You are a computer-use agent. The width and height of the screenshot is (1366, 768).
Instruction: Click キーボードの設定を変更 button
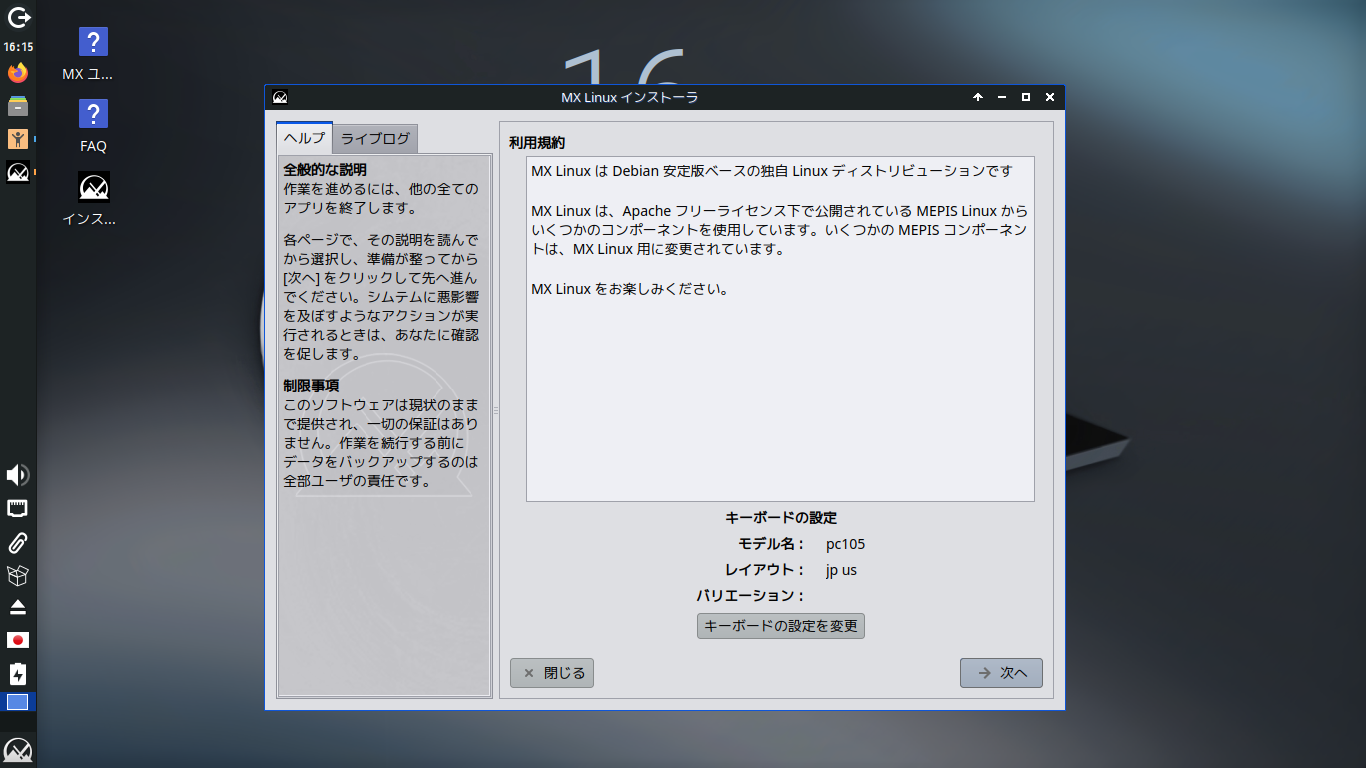coord(781,626)
